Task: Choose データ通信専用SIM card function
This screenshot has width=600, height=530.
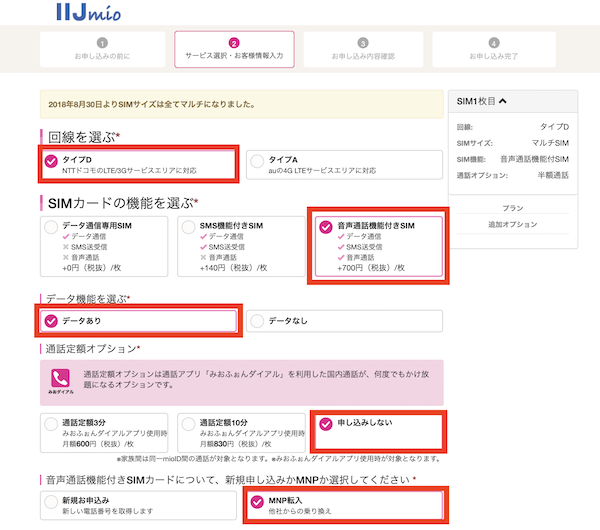Action: coord(104,246)
